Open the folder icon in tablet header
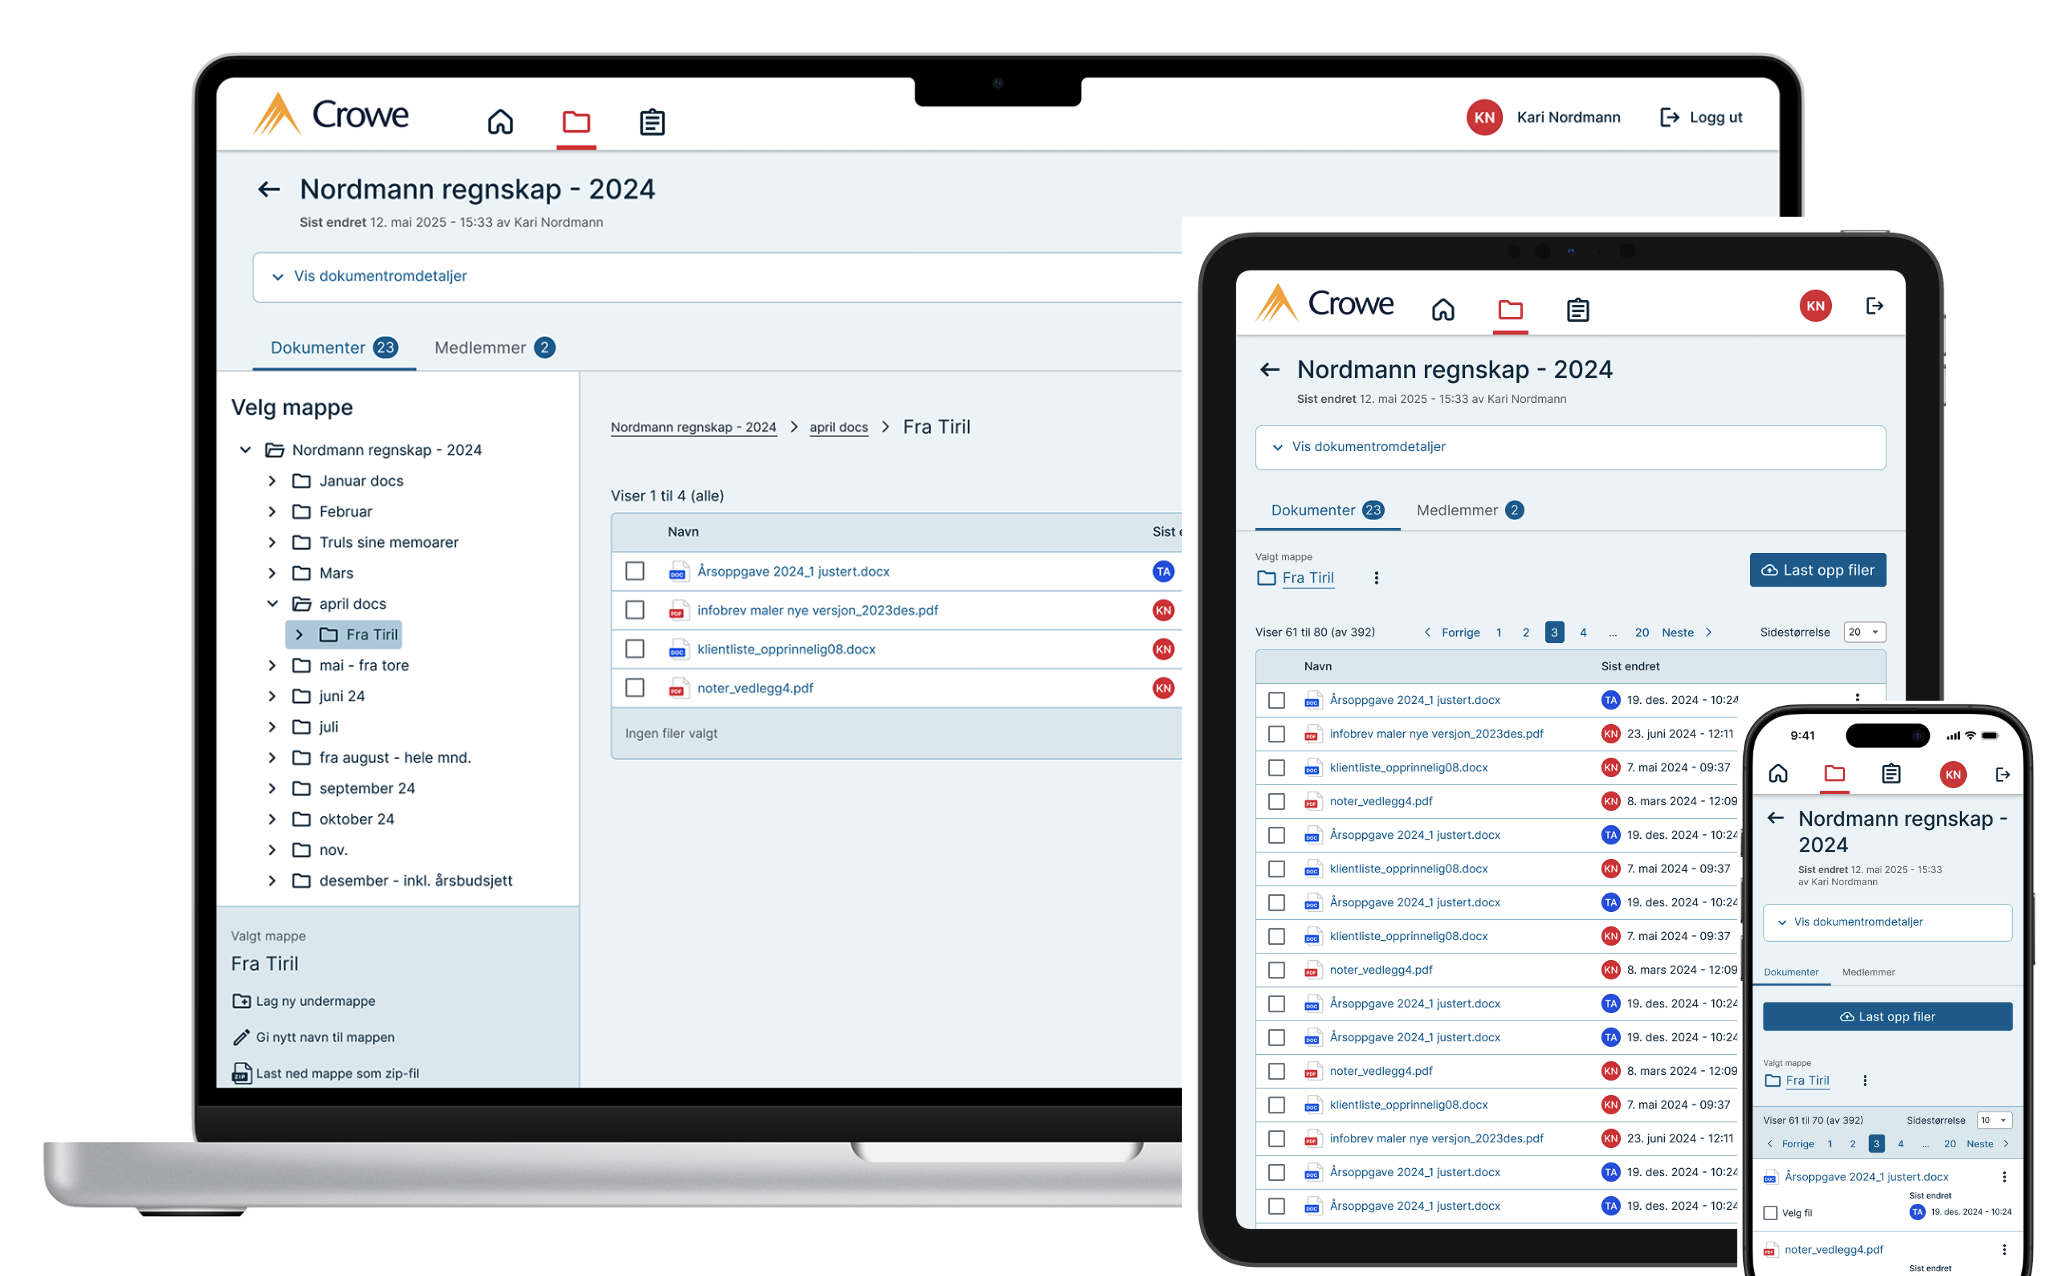 [1510, 309]
